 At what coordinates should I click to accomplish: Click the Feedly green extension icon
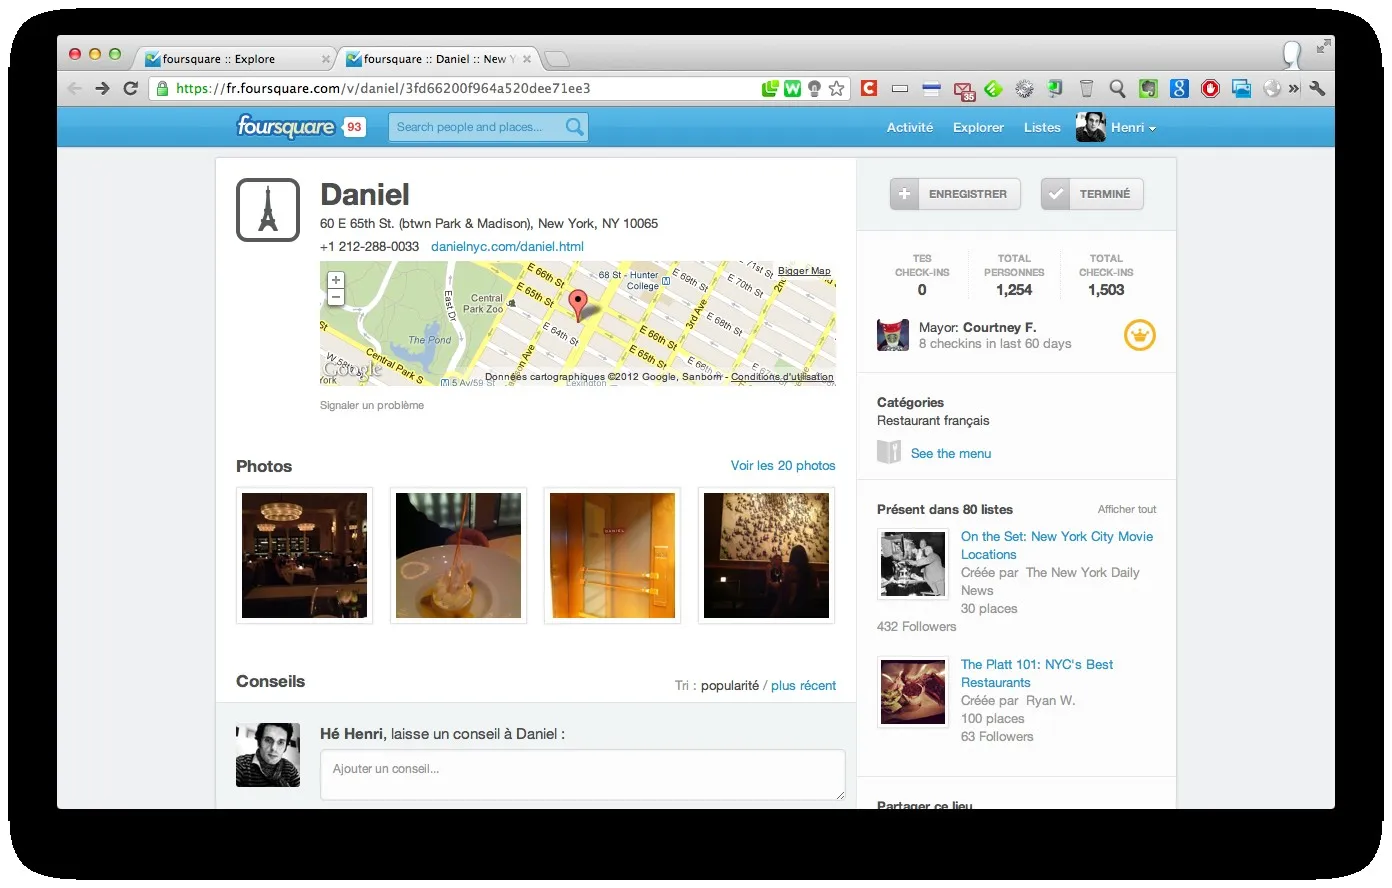pos(993,88)
